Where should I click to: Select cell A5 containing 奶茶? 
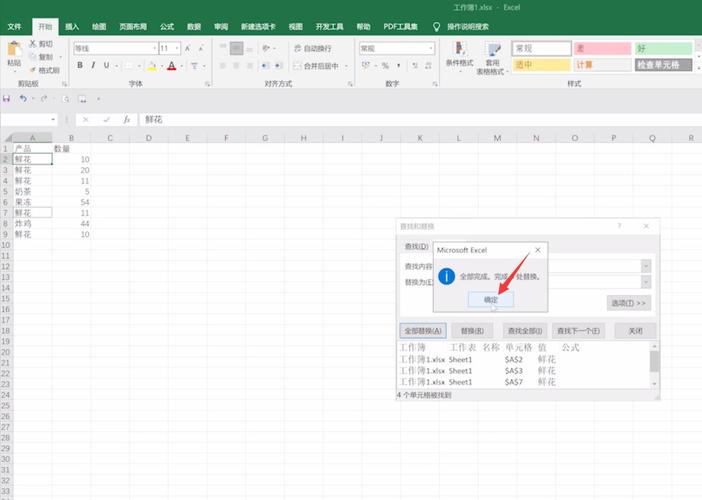pyautogui.click(x=33, y=192)
